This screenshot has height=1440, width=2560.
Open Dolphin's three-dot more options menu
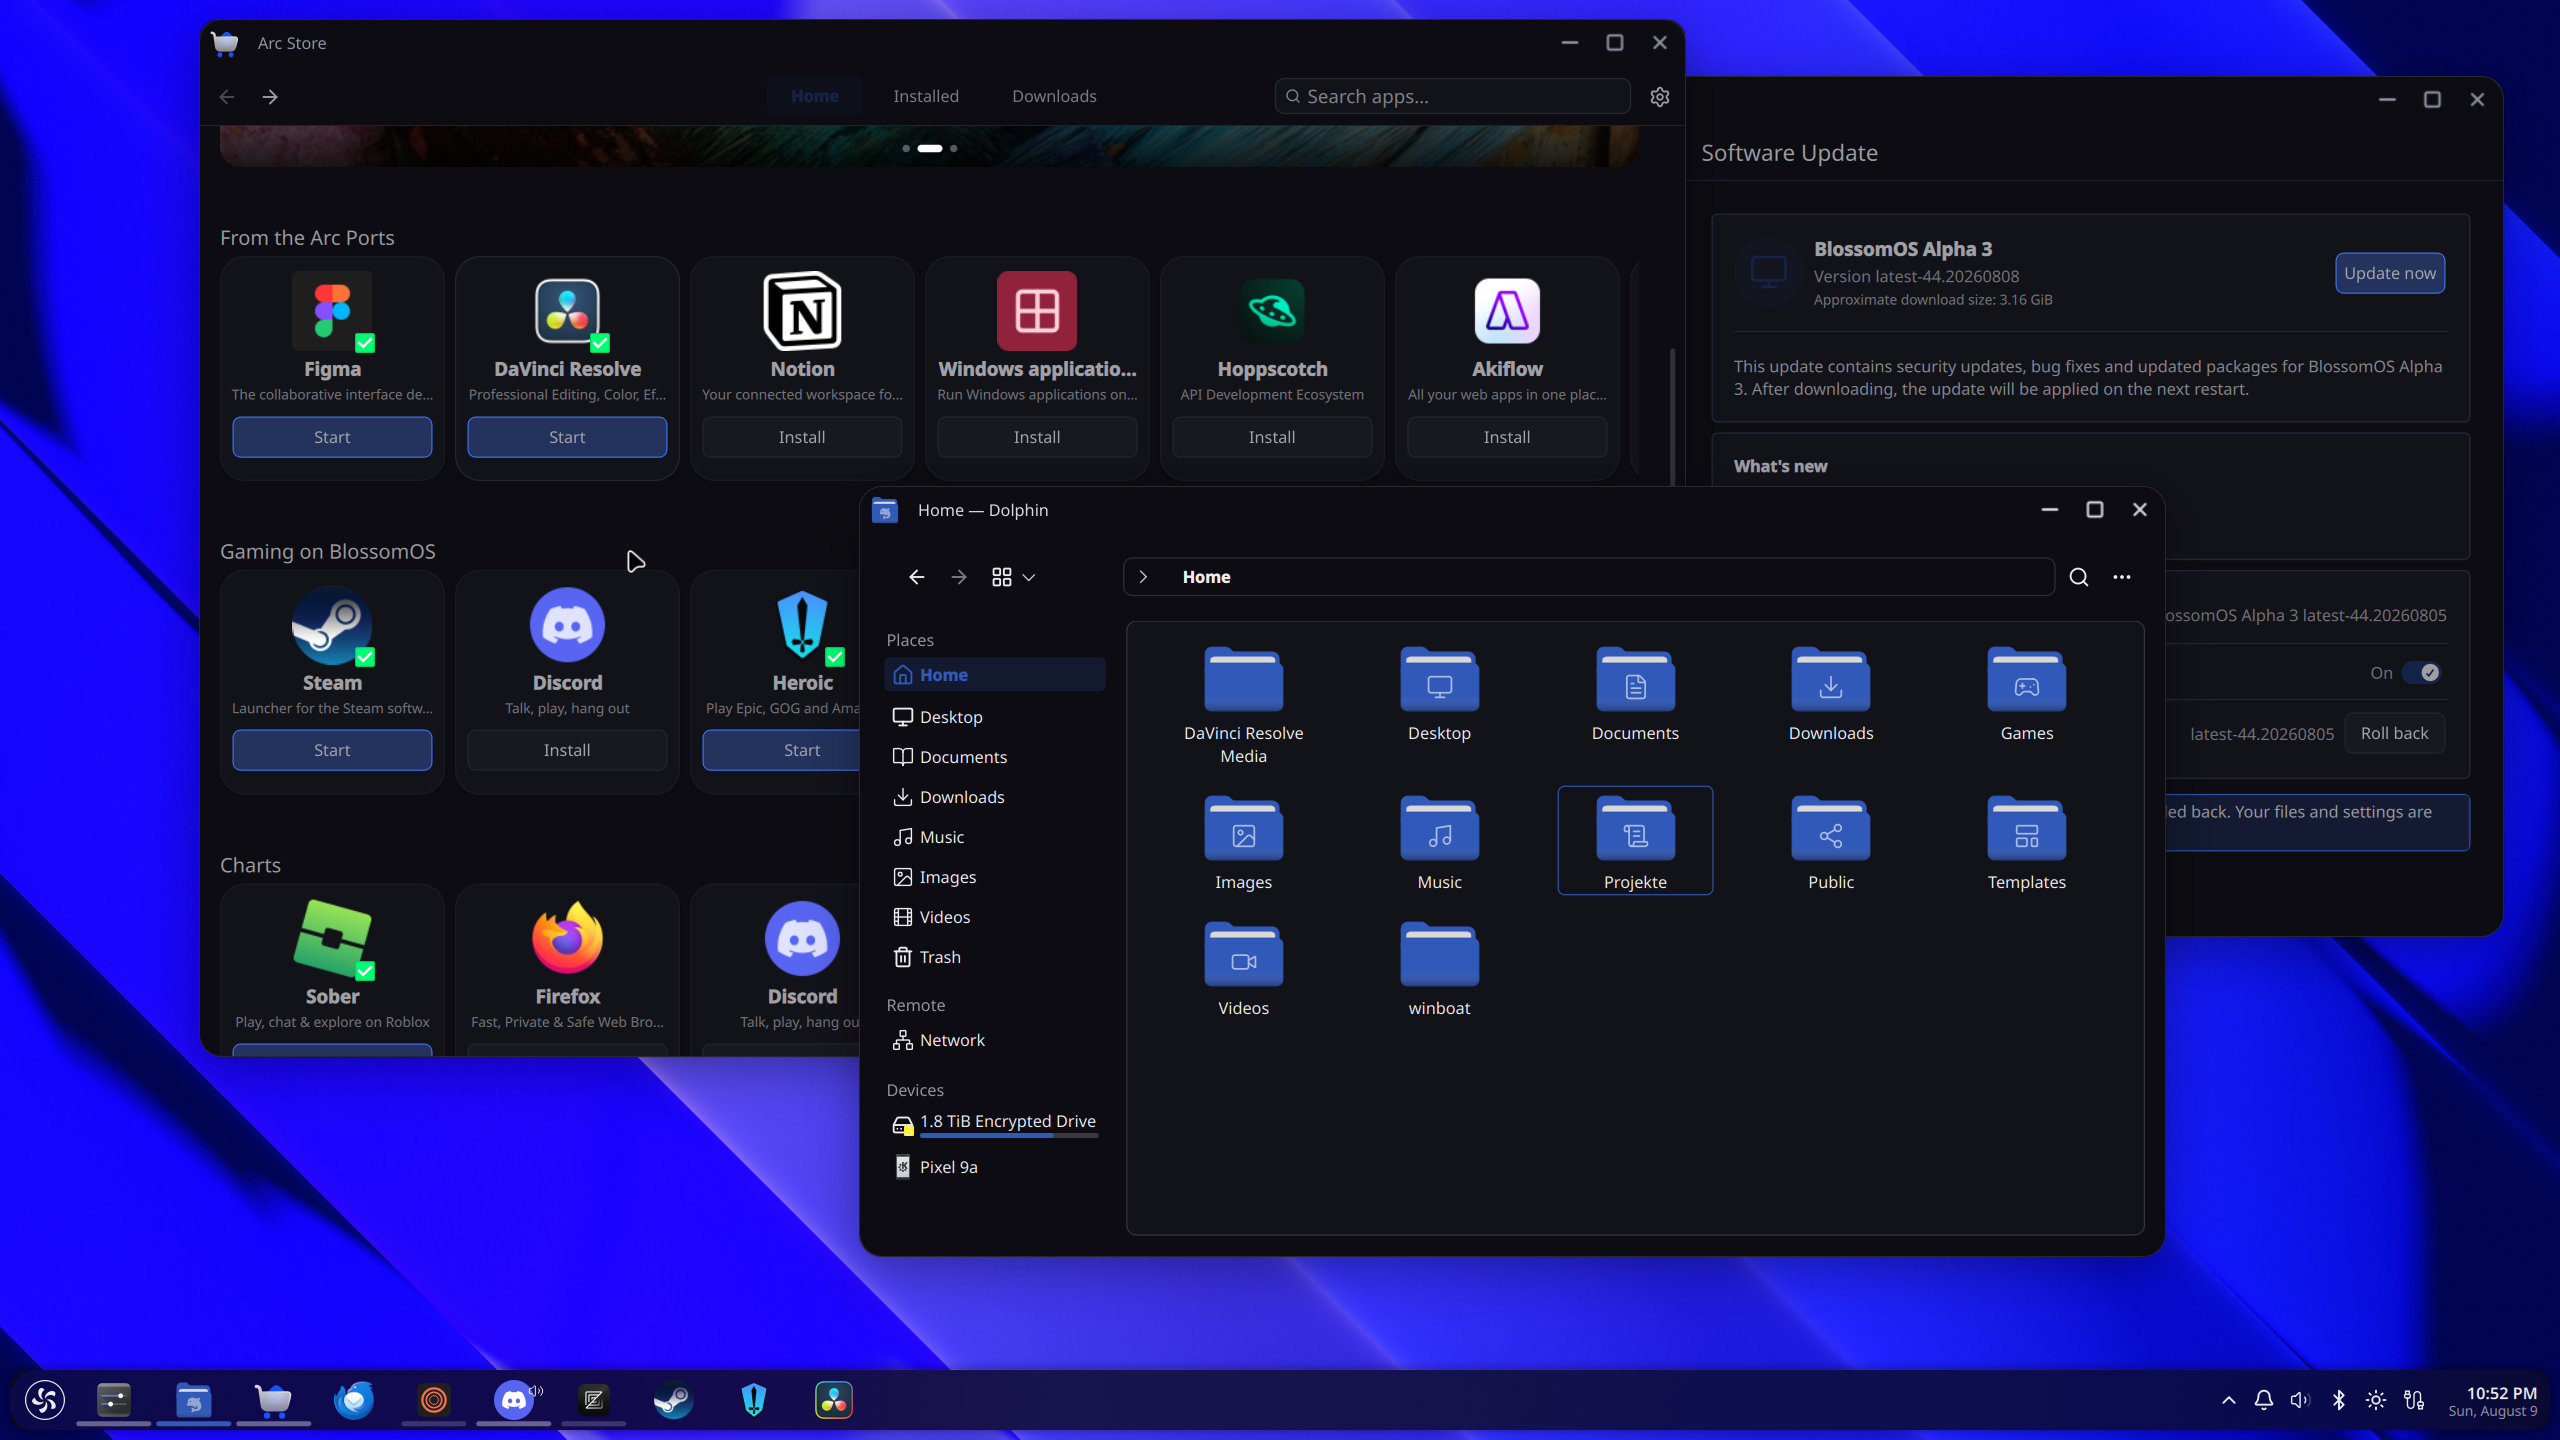click(x=2122, y=577)
